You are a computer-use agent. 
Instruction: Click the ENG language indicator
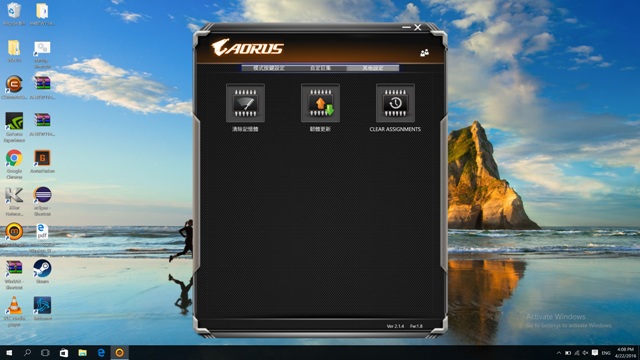[606, 353]
